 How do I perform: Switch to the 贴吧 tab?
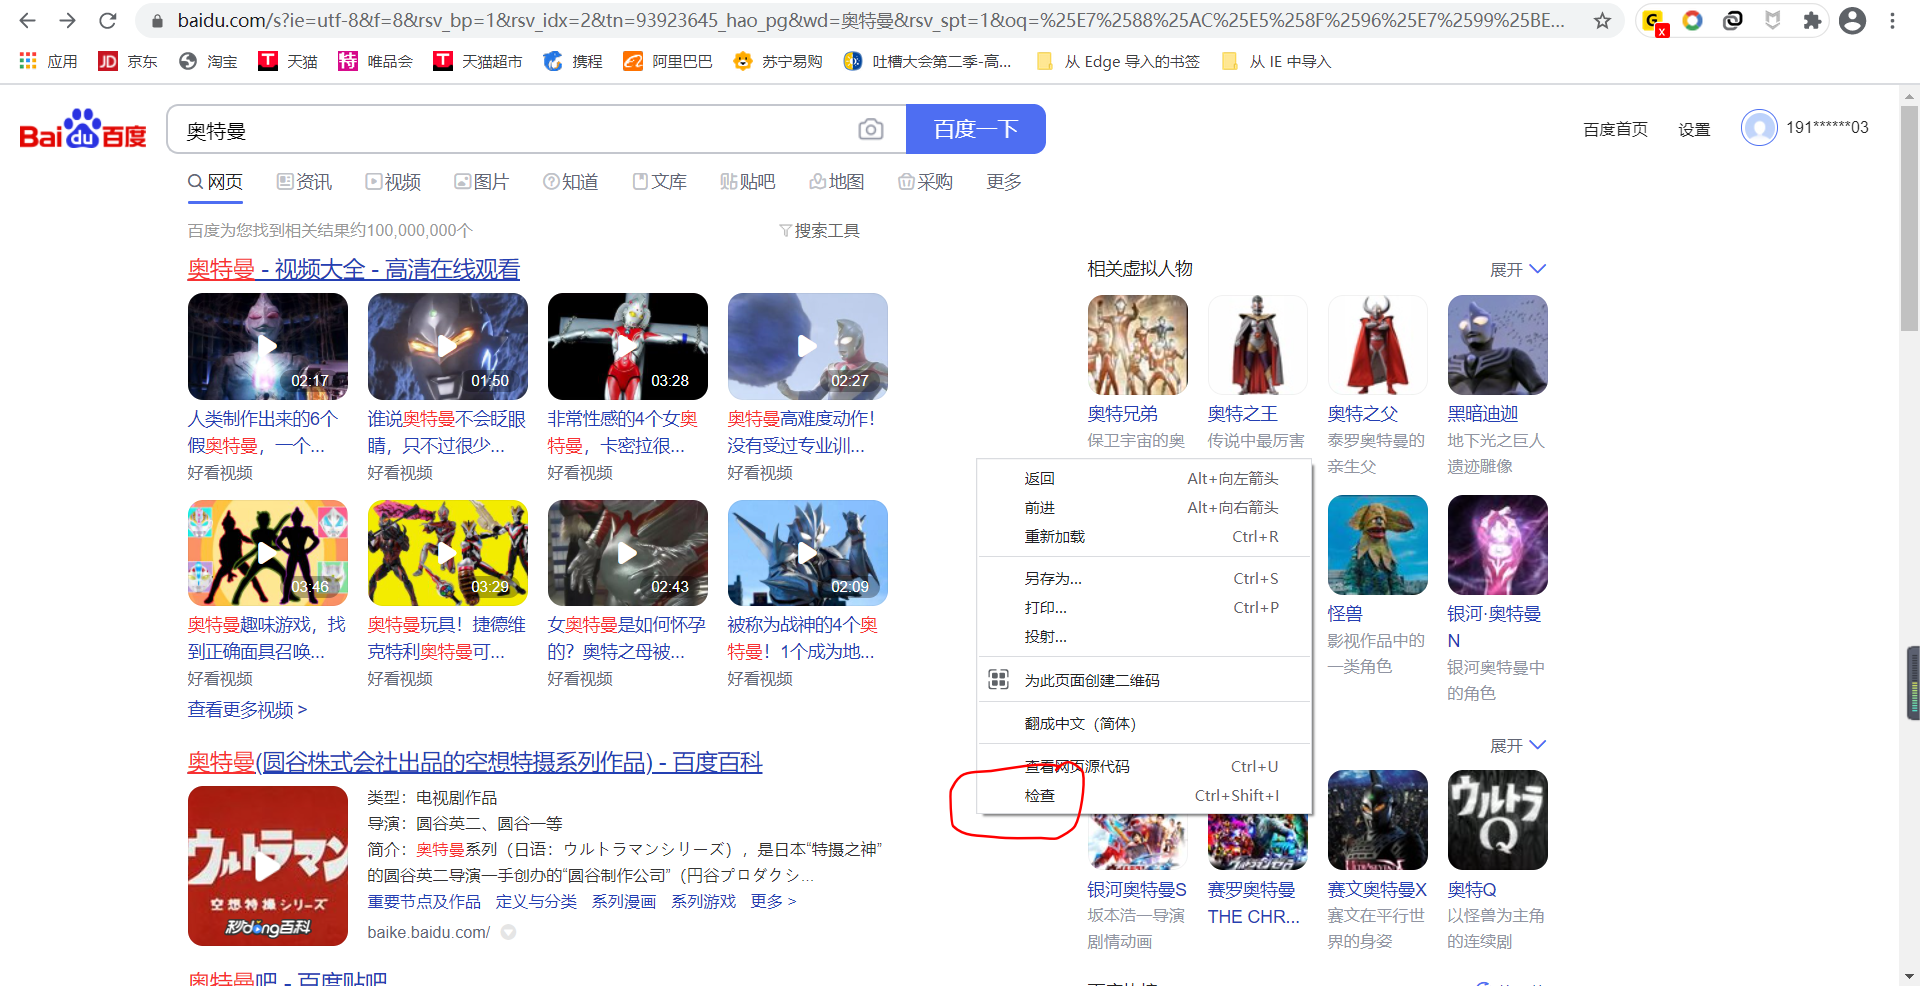748,182
